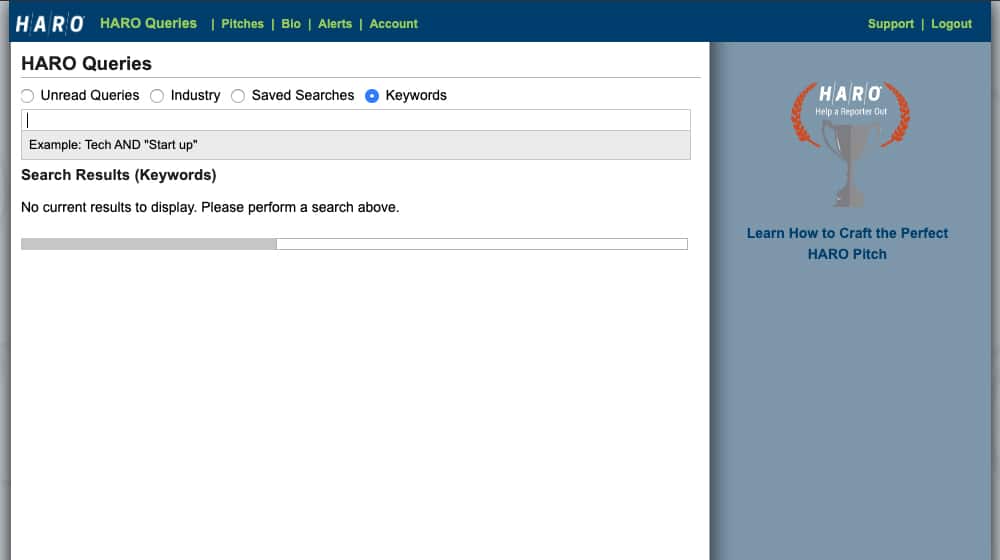This screenshot has width=1000, height=560.
Task: Open the Bio section
Action: 291,24
